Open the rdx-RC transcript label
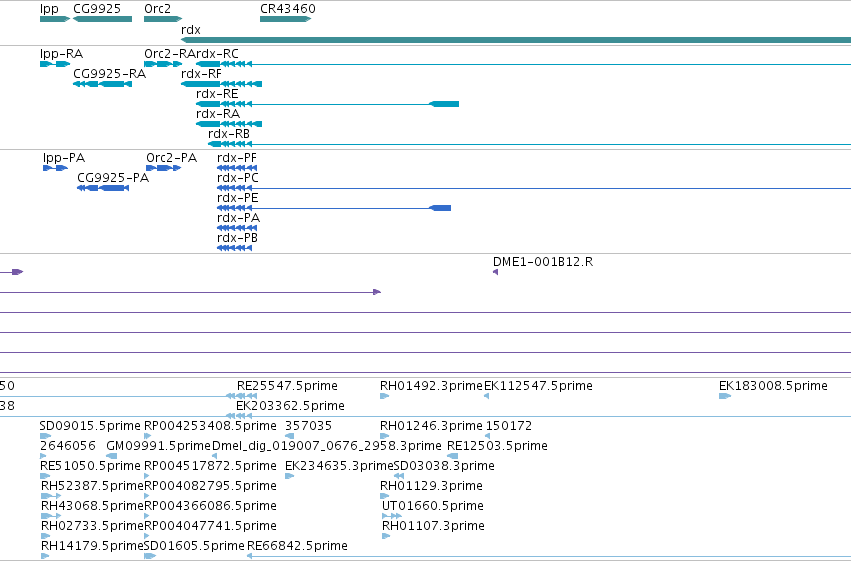 [217, 54]
